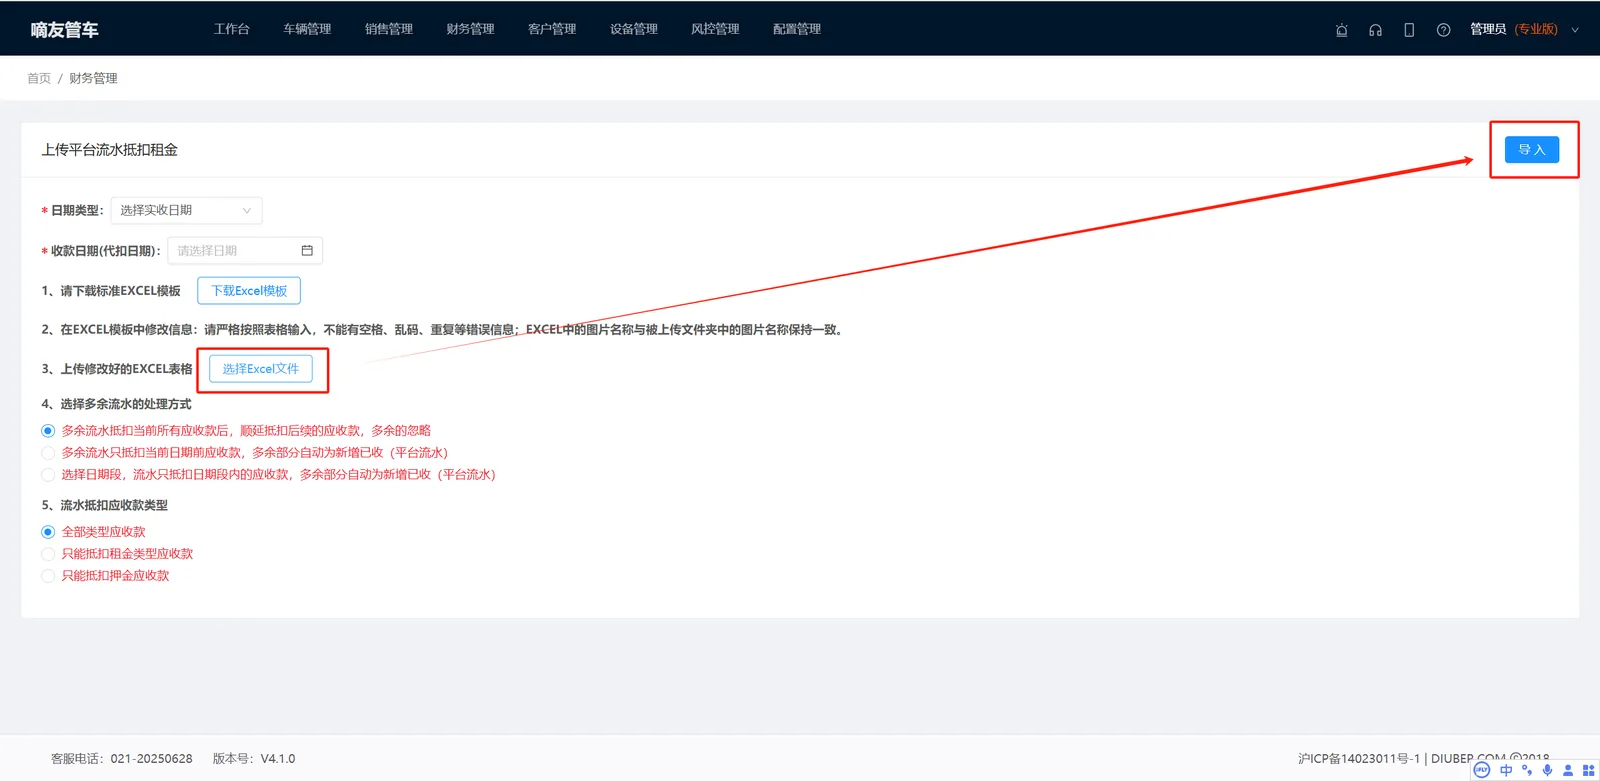Switch input language with 中 icon

[1506, 770]
